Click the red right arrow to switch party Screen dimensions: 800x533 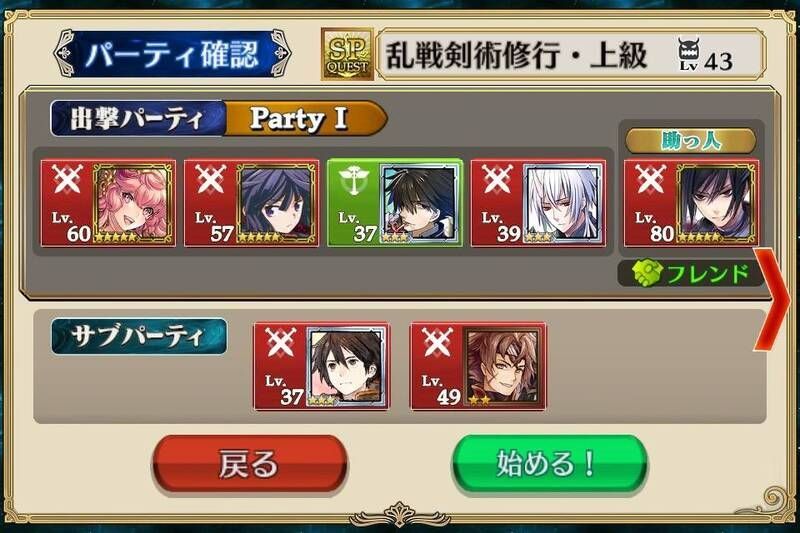(x=772, y=300)
